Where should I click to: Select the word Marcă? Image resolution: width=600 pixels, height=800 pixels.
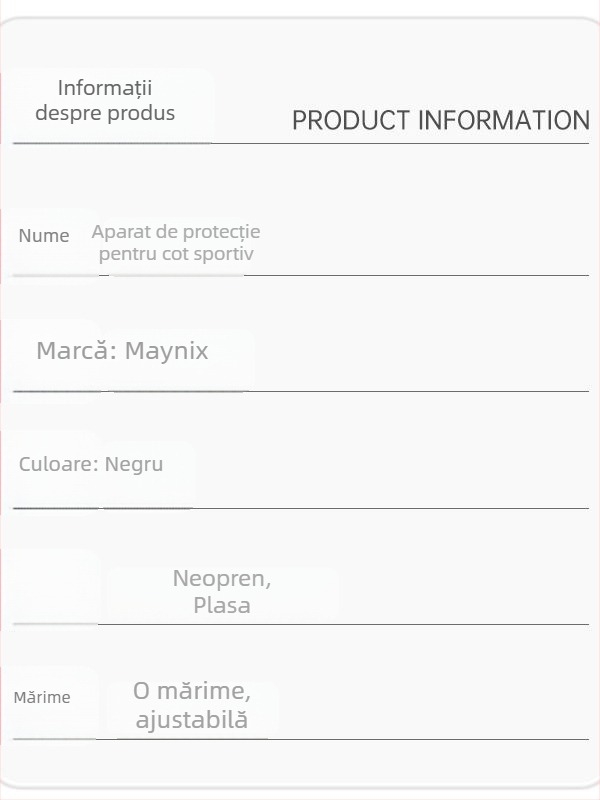77,351
